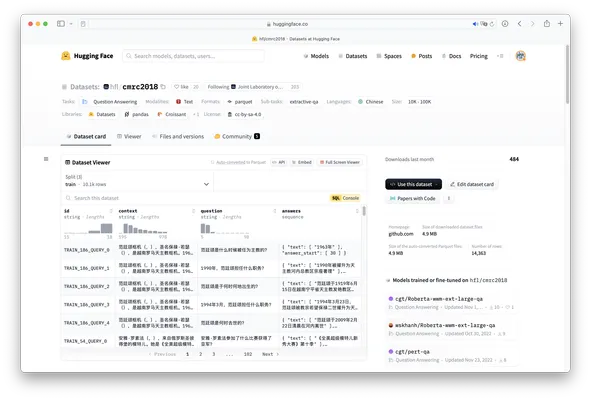Click the user avatar icon
The height and width of the screenshot is (400, 591).
point(521,56)
